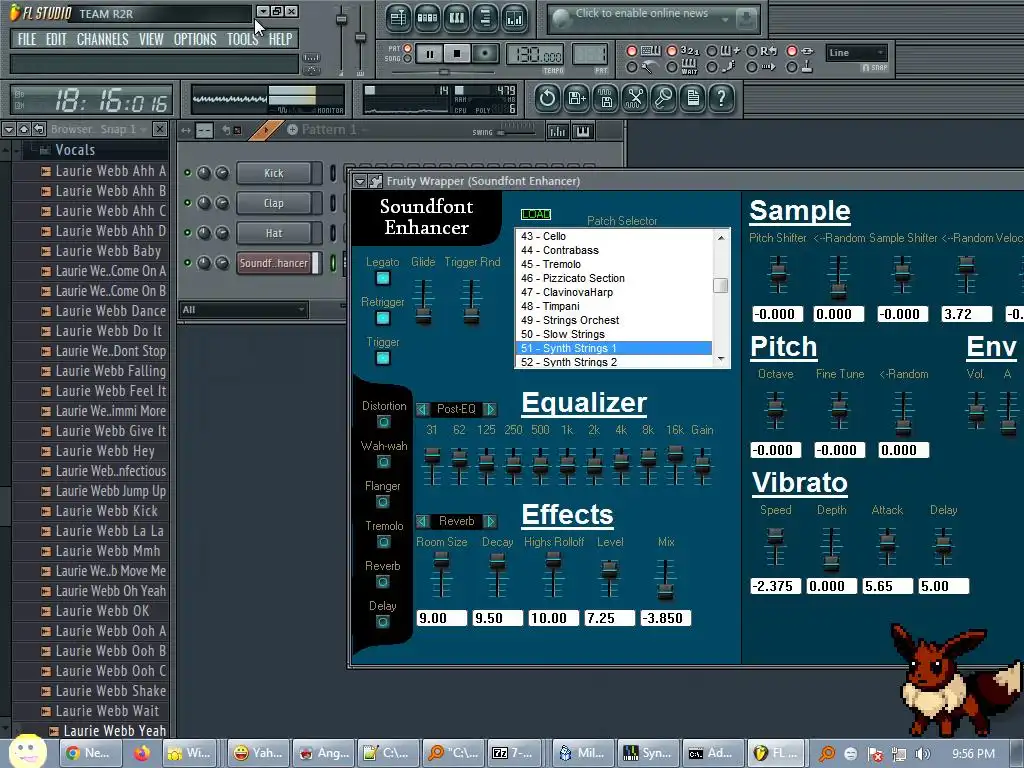
Task: Enable the Distortion effect switch
Action: click(x=383, y=422)
